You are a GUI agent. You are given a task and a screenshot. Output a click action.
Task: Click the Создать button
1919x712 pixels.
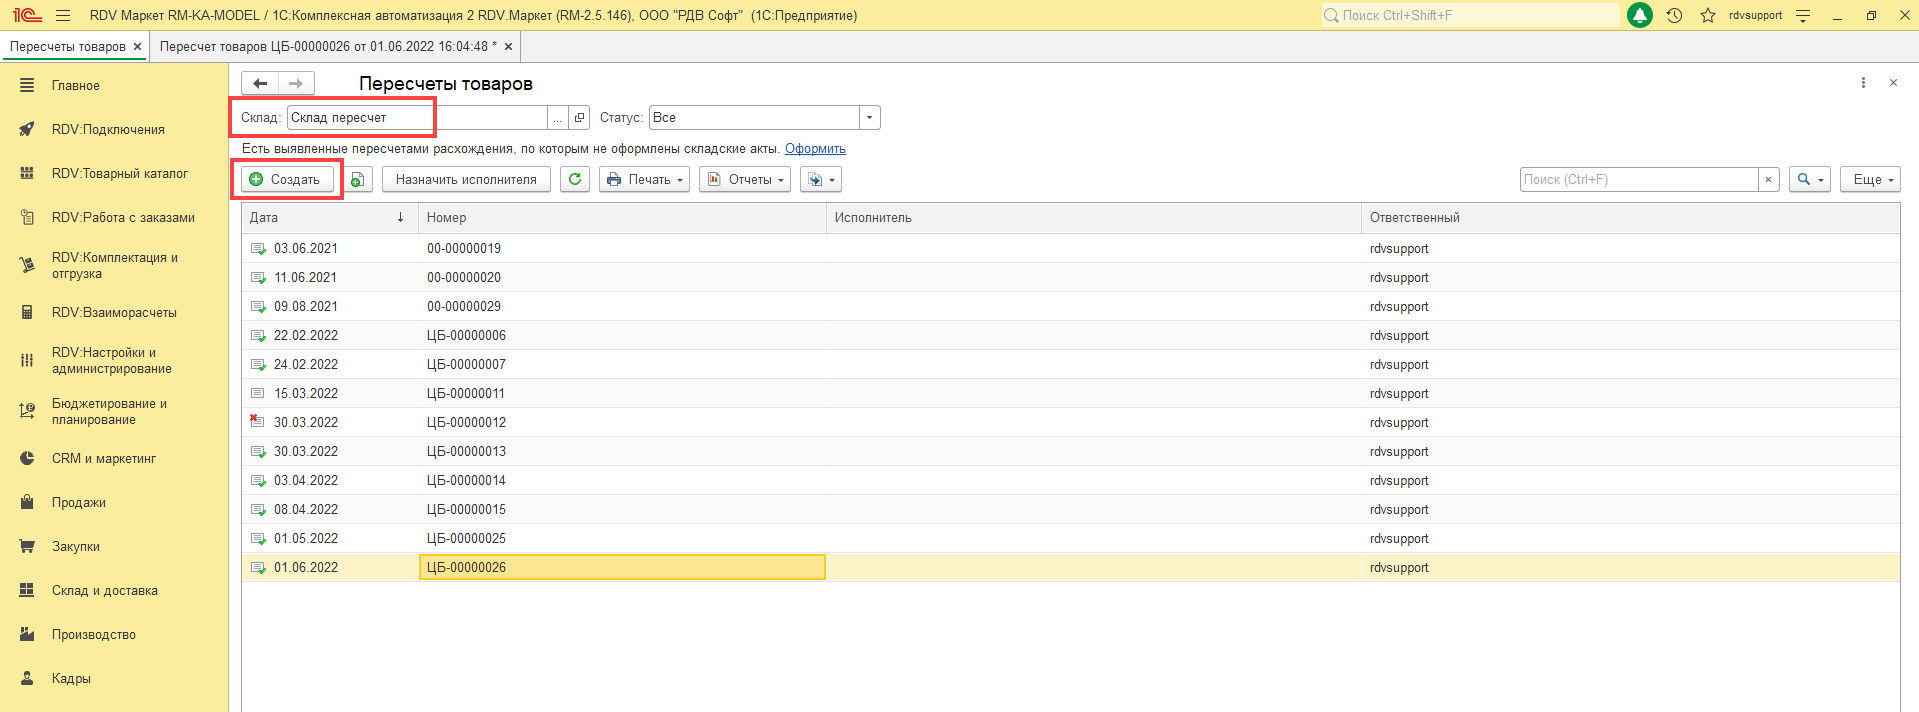click(x=286, y=179)
